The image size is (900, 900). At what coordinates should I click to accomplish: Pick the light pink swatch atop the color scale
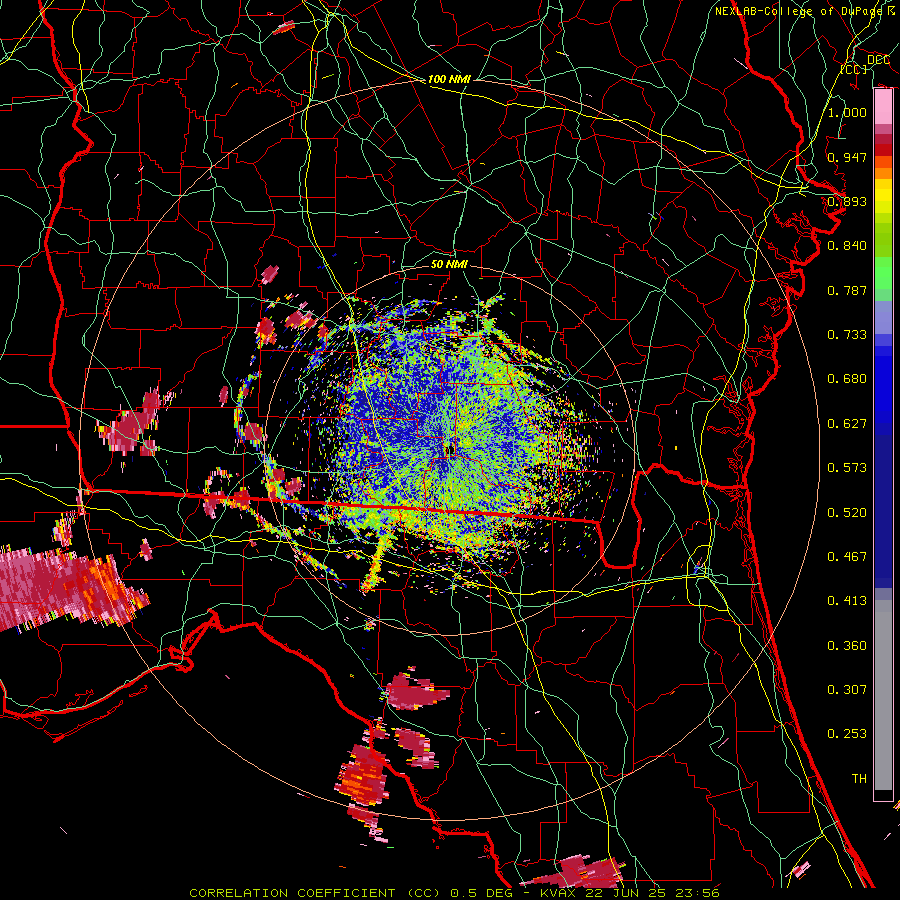(883, 107)
